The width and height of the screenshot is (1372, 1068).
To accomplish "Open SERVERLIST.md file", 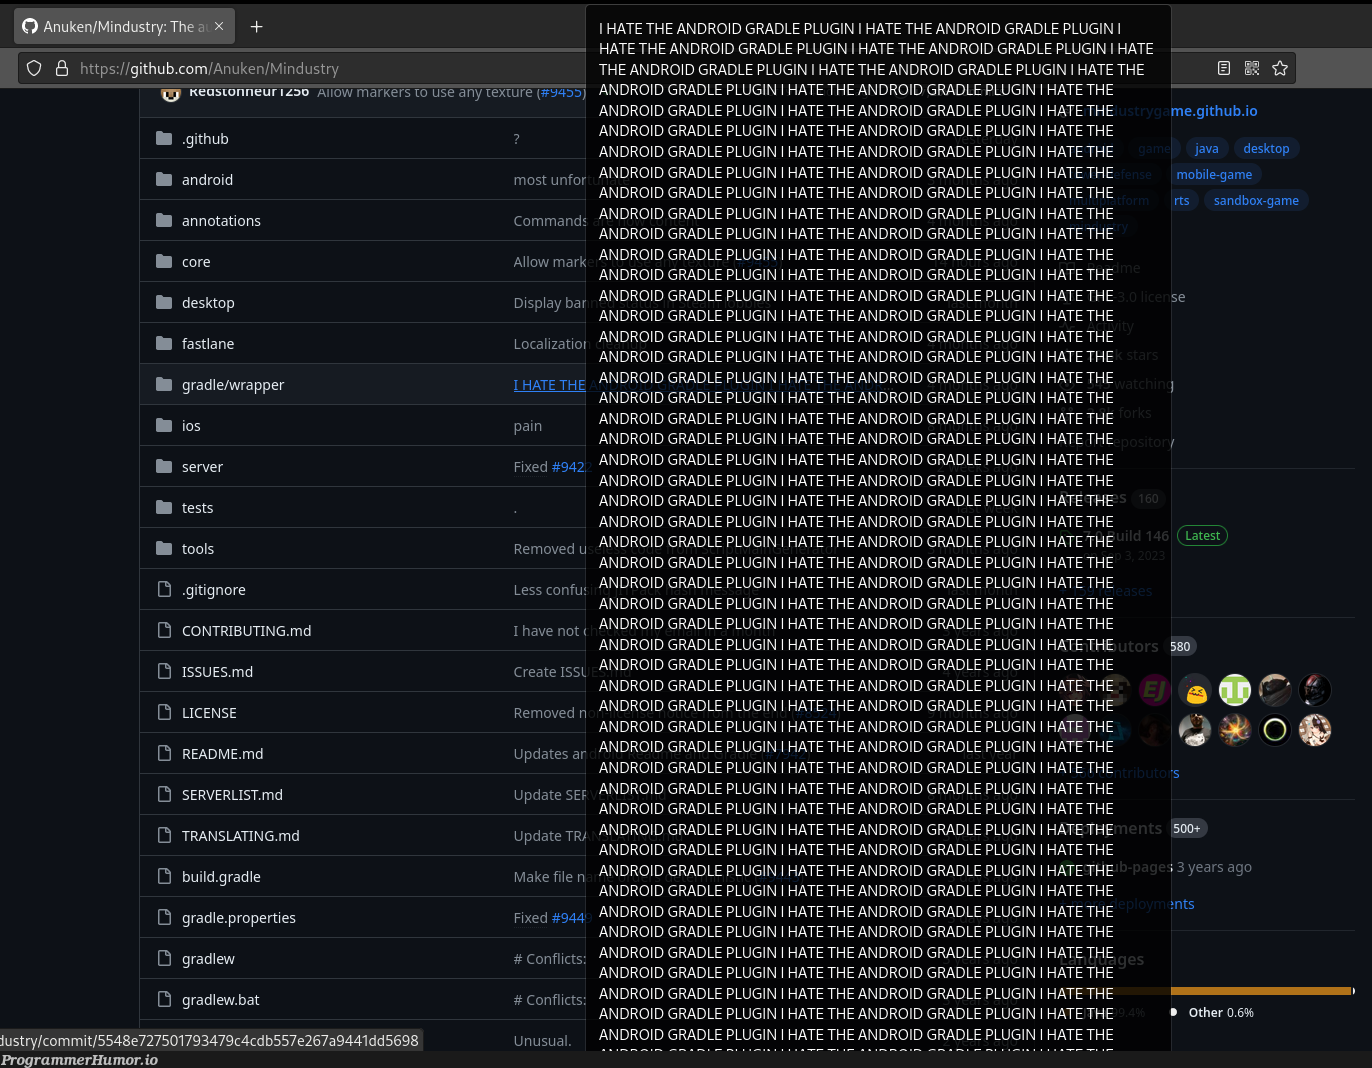I will (x=232, y=795).
